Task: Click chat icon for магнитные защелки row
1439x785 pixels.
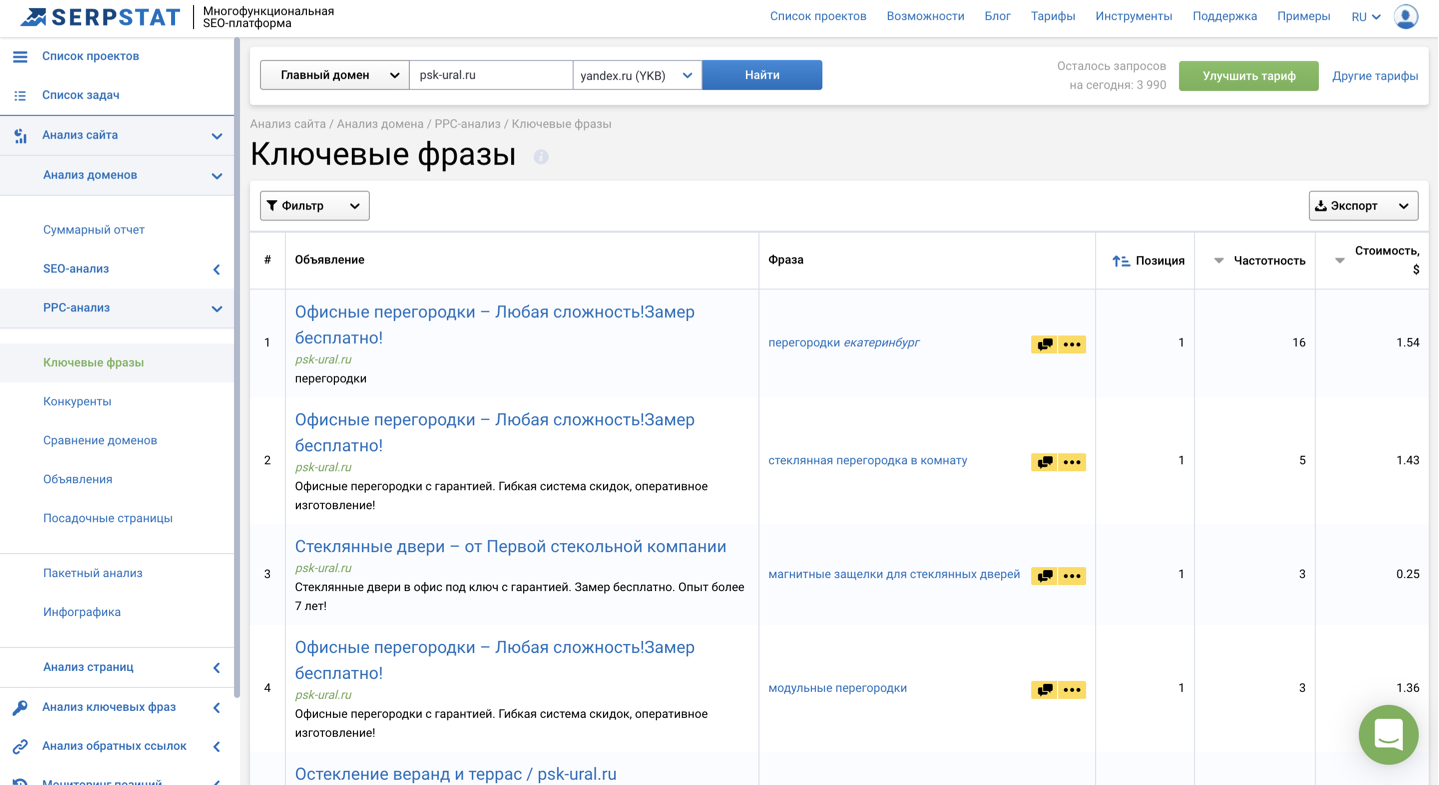Action: pos(1045,576)
